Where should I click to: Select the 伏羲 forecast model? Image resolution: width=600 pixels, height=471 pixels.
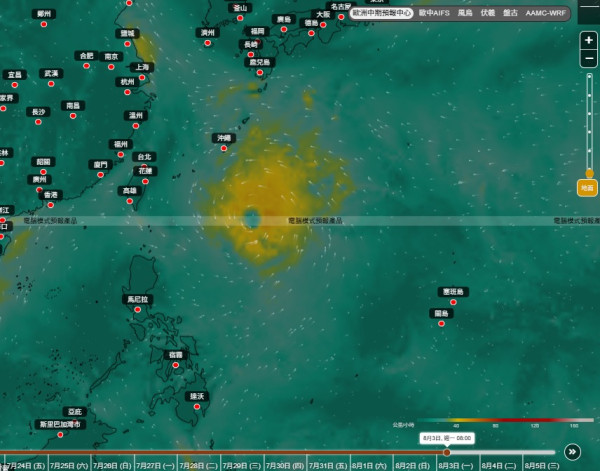488,13
